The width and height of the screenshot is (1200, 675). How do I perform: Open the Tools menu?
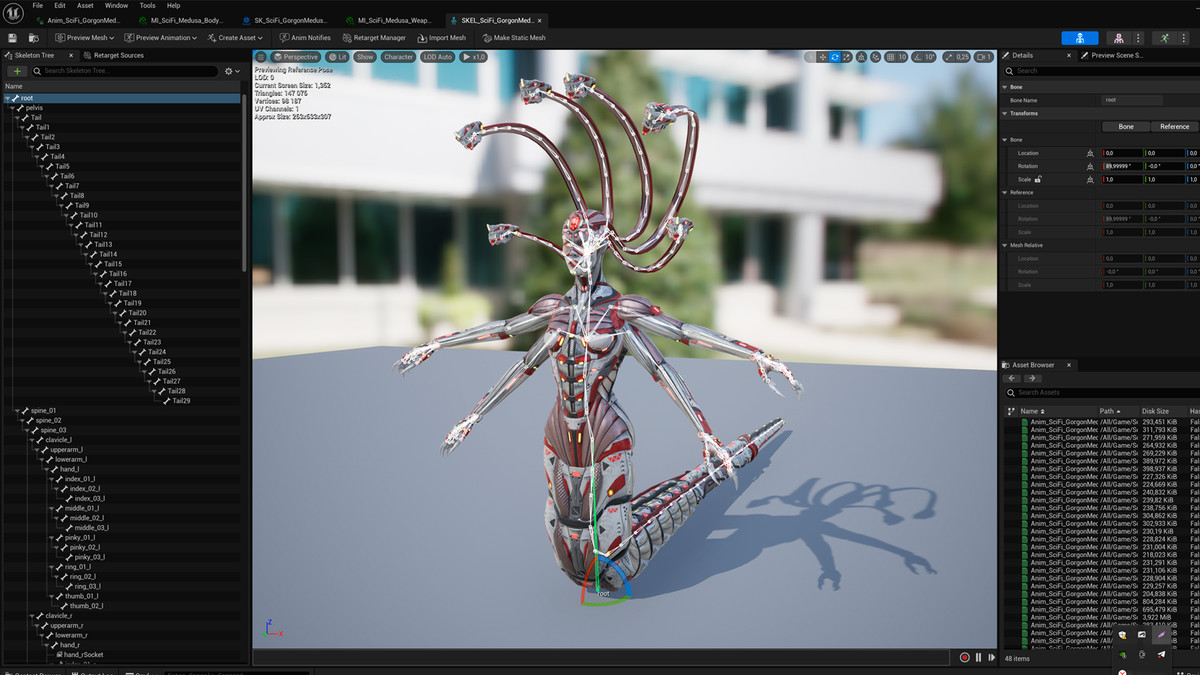tap(147, 5)
